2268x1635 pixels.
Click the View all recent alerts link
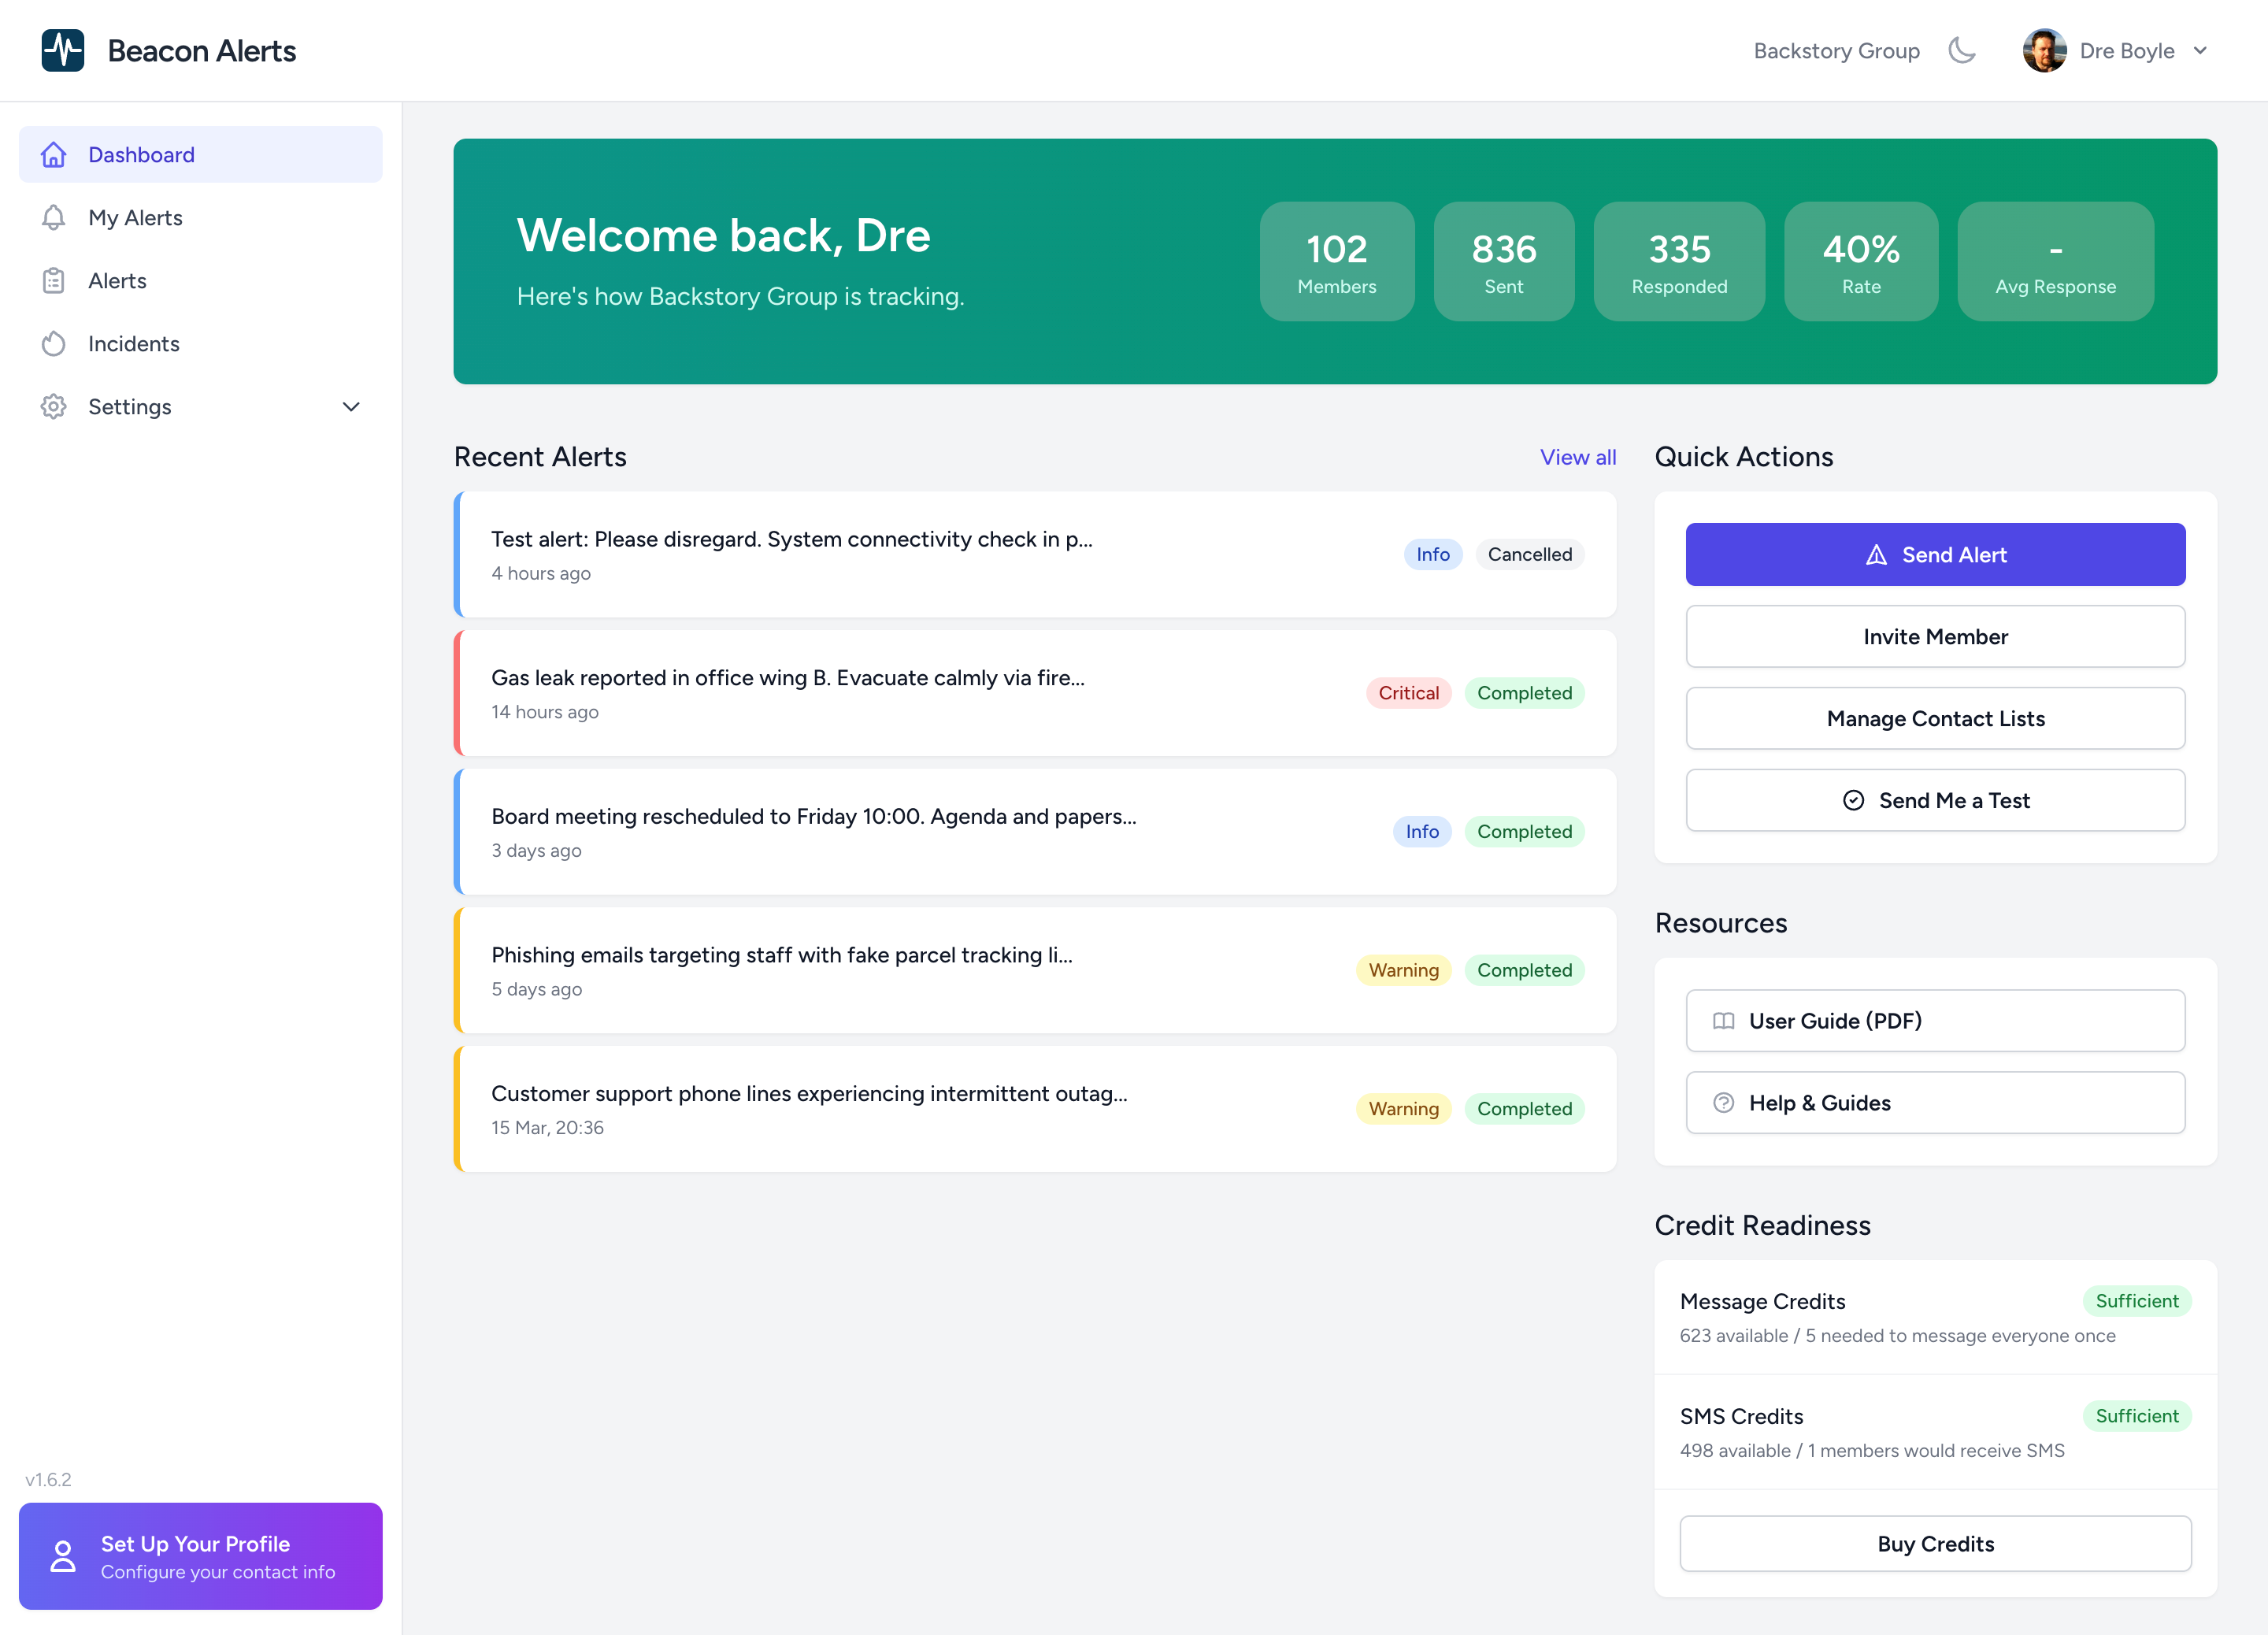click(1577, 457)
